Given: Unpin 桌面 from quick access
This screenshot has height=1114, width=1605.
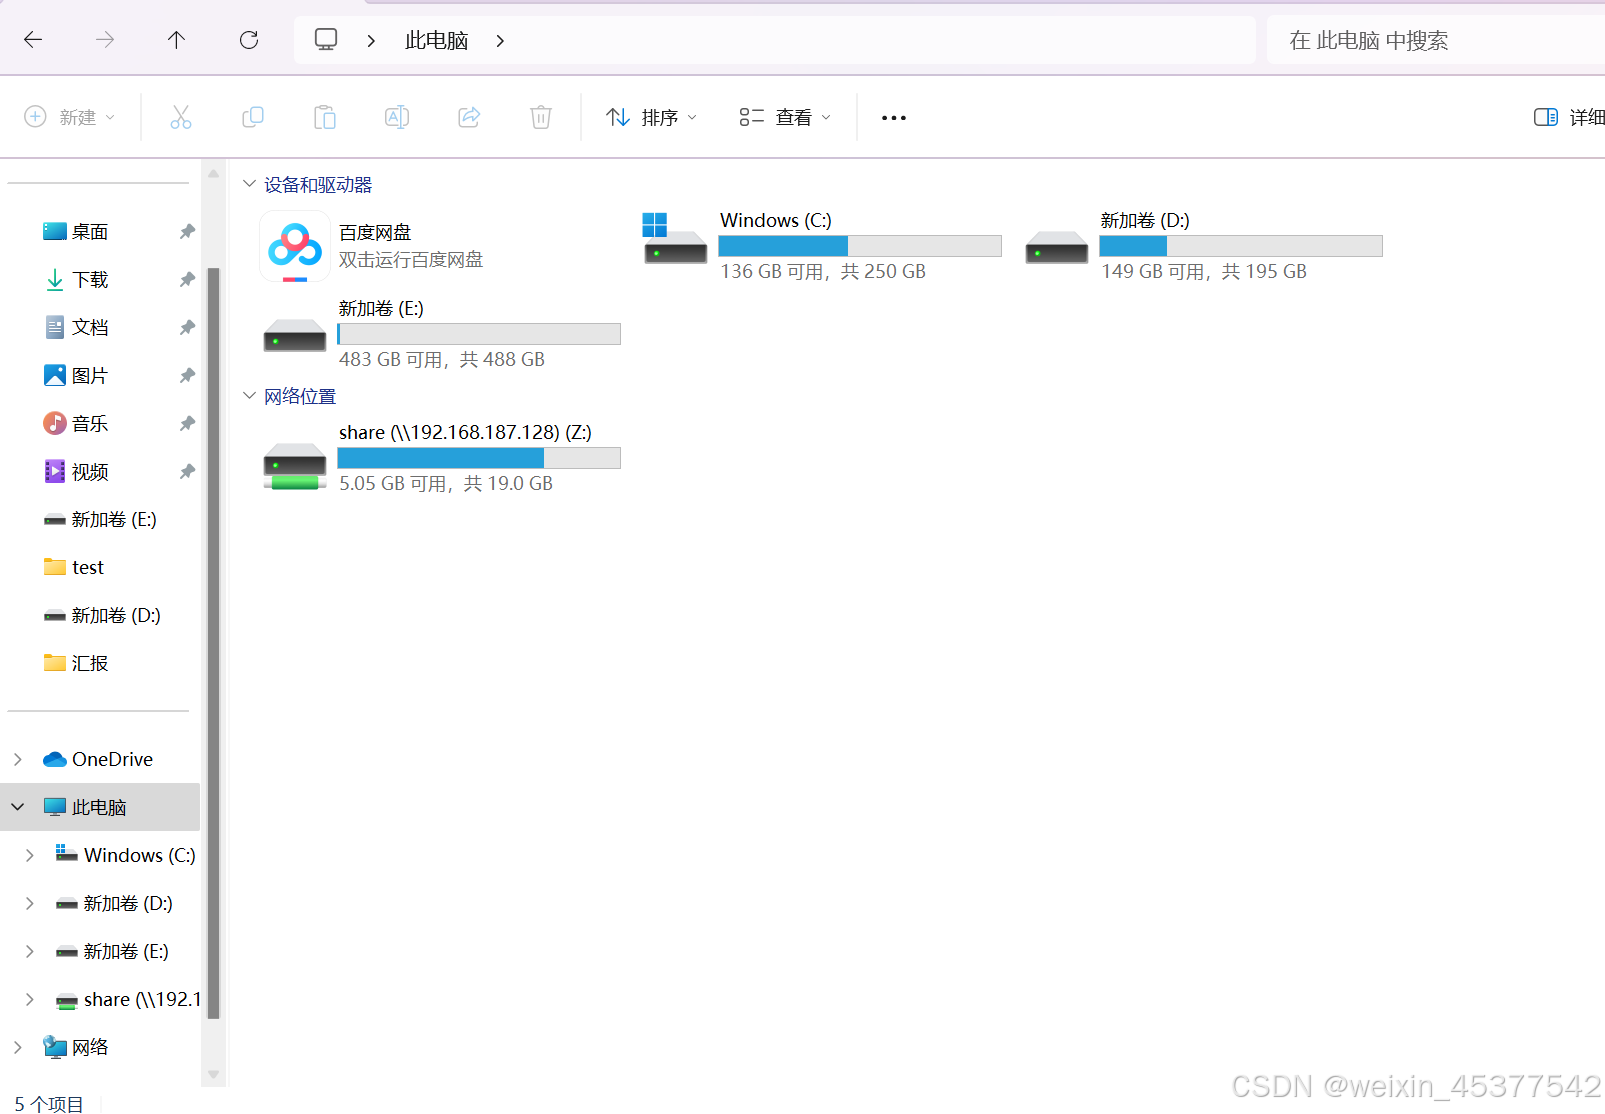Looking at the screenshot, I should (186, 231).
